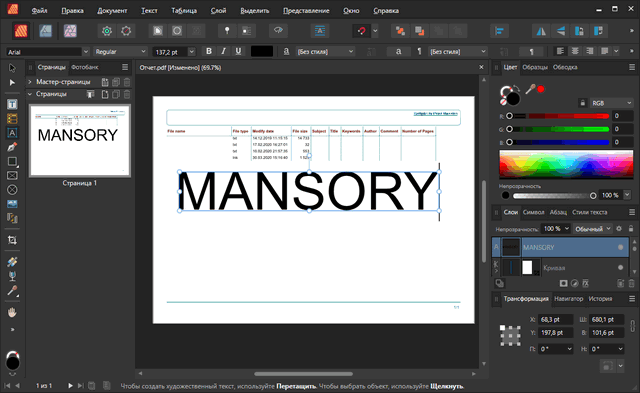
Task: Pick color with the Color panel eyedropper
Action: pos(530,89)
